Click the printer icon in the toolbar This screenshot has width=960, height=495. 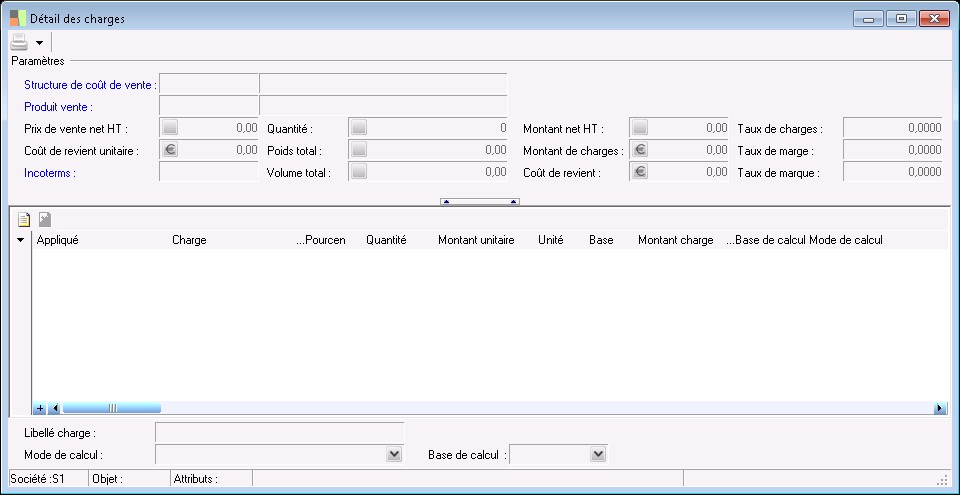tap(19, 42)
